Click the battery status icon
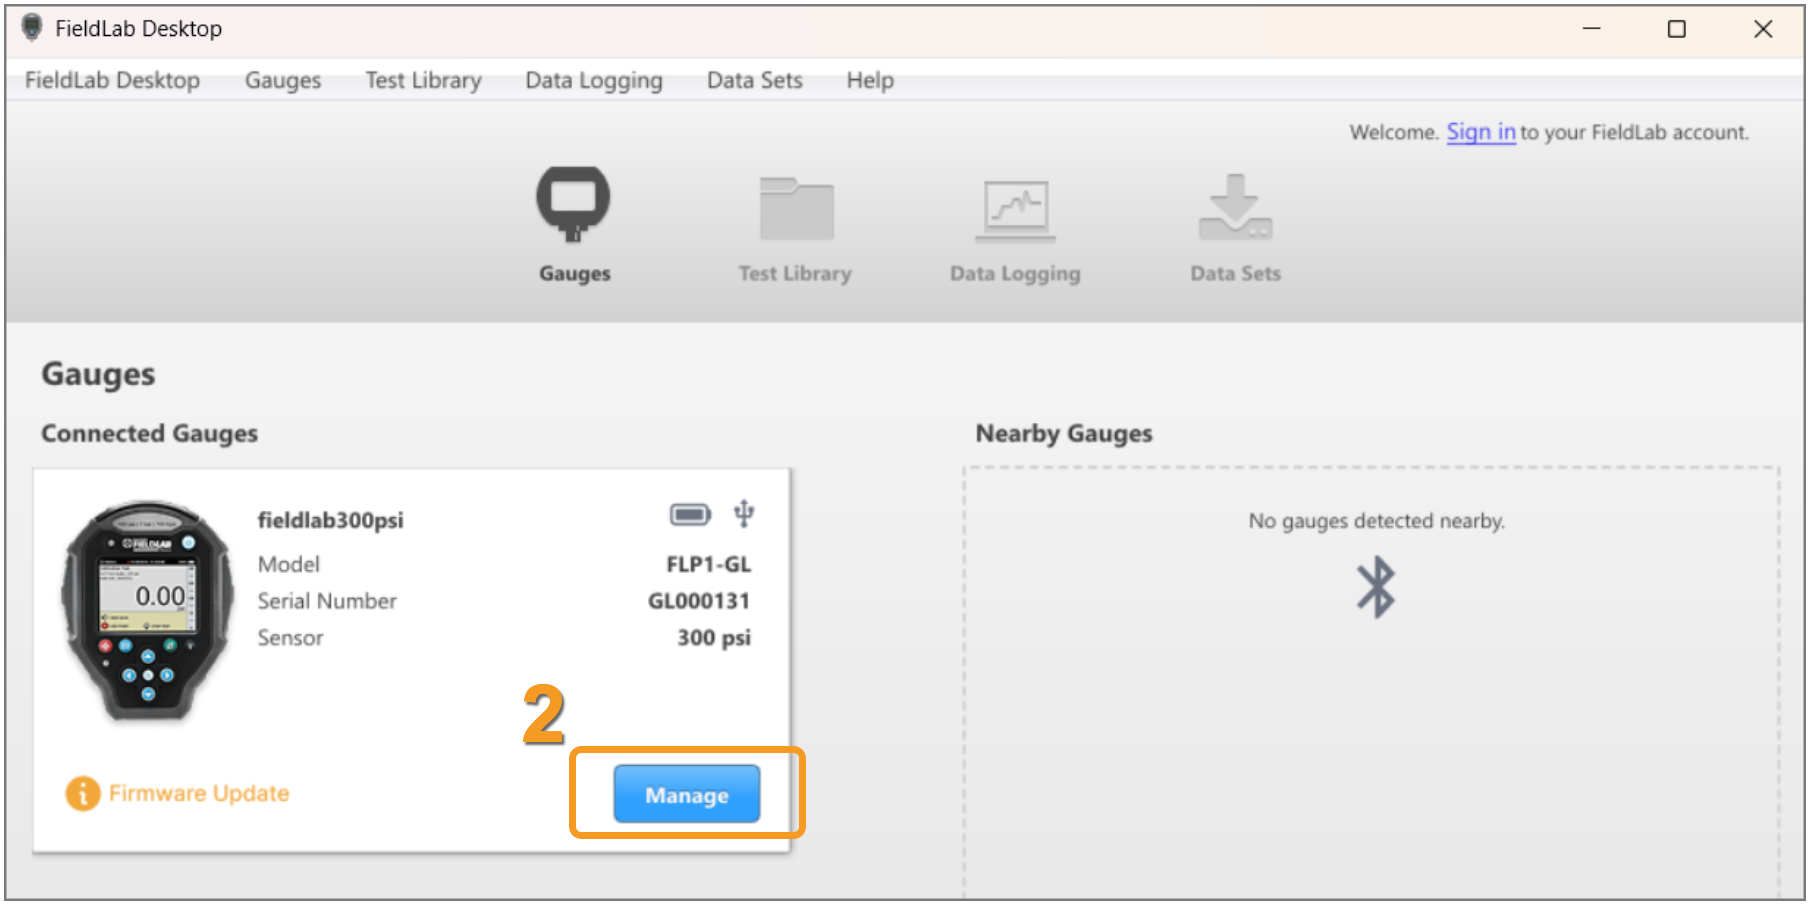The image size is (1812, 906). pos(690,515)
